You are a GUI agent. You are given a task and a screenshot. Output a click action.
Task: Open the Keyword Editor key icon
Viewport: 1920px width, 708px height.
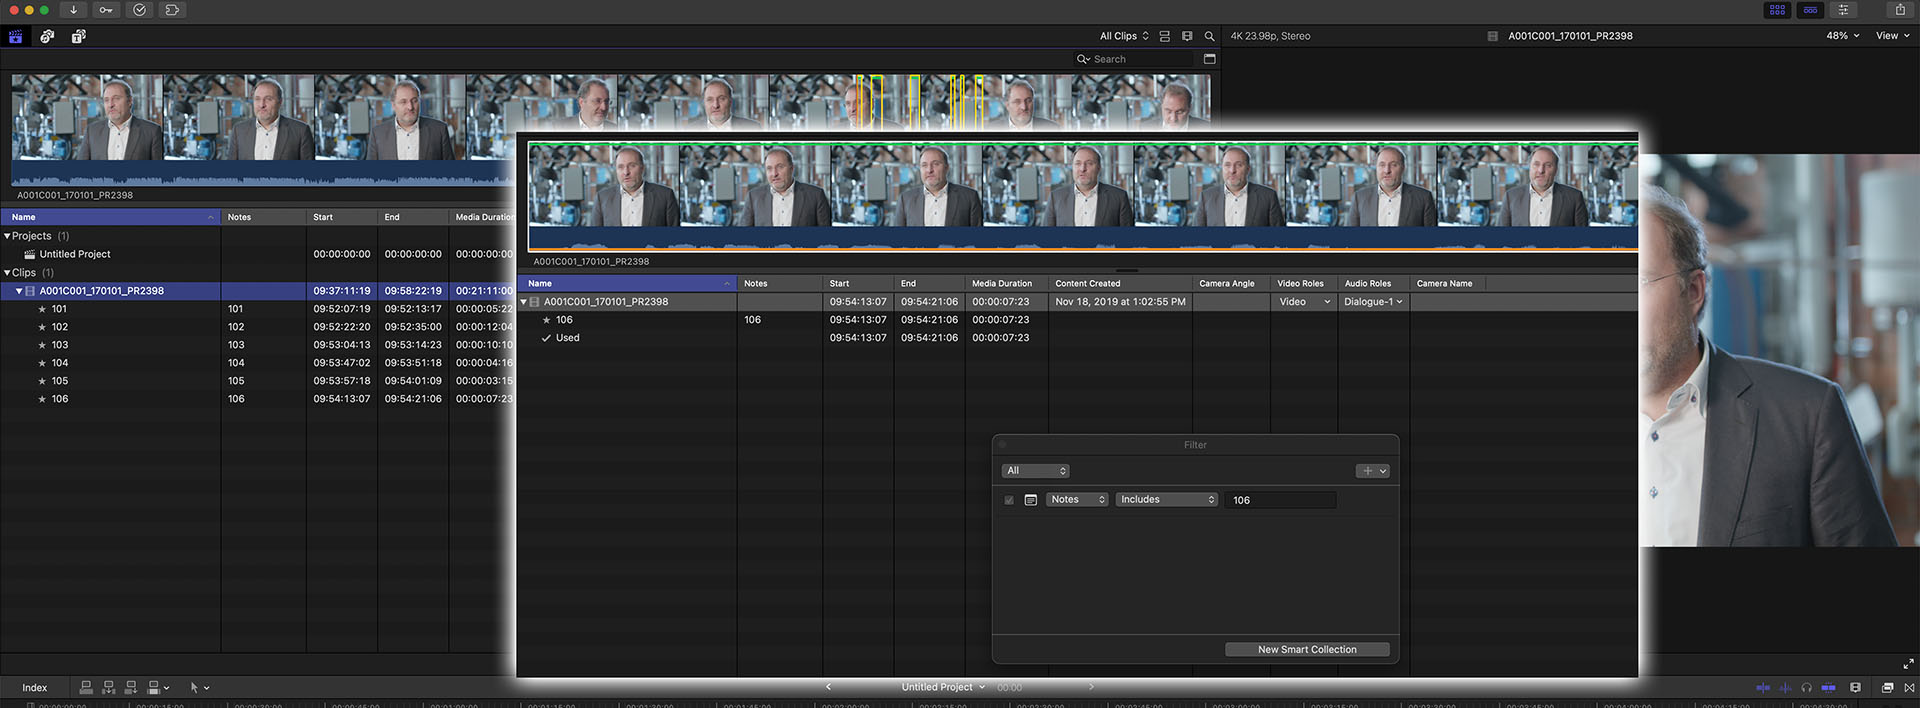pyautogui.click(x=106, y=10)
